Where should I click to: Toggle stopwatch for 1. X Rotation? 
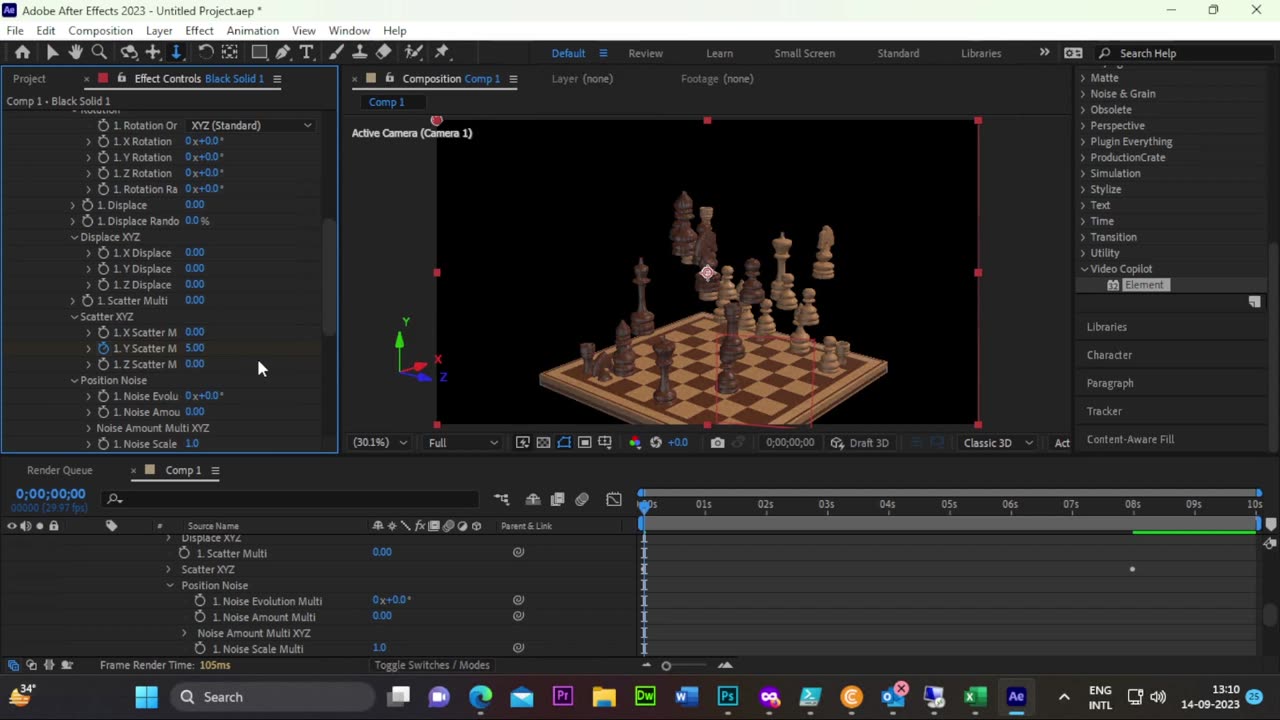pos(103,141)
